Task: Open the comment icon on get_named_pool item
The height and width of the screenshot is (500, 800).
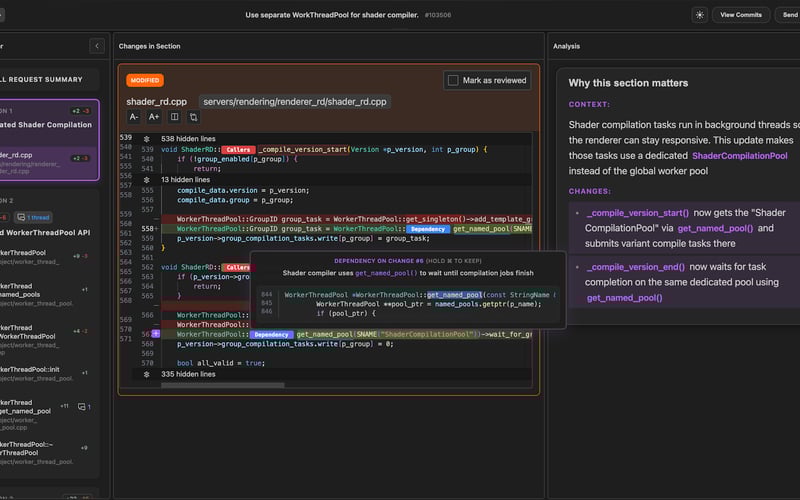Action: [84, 407]
